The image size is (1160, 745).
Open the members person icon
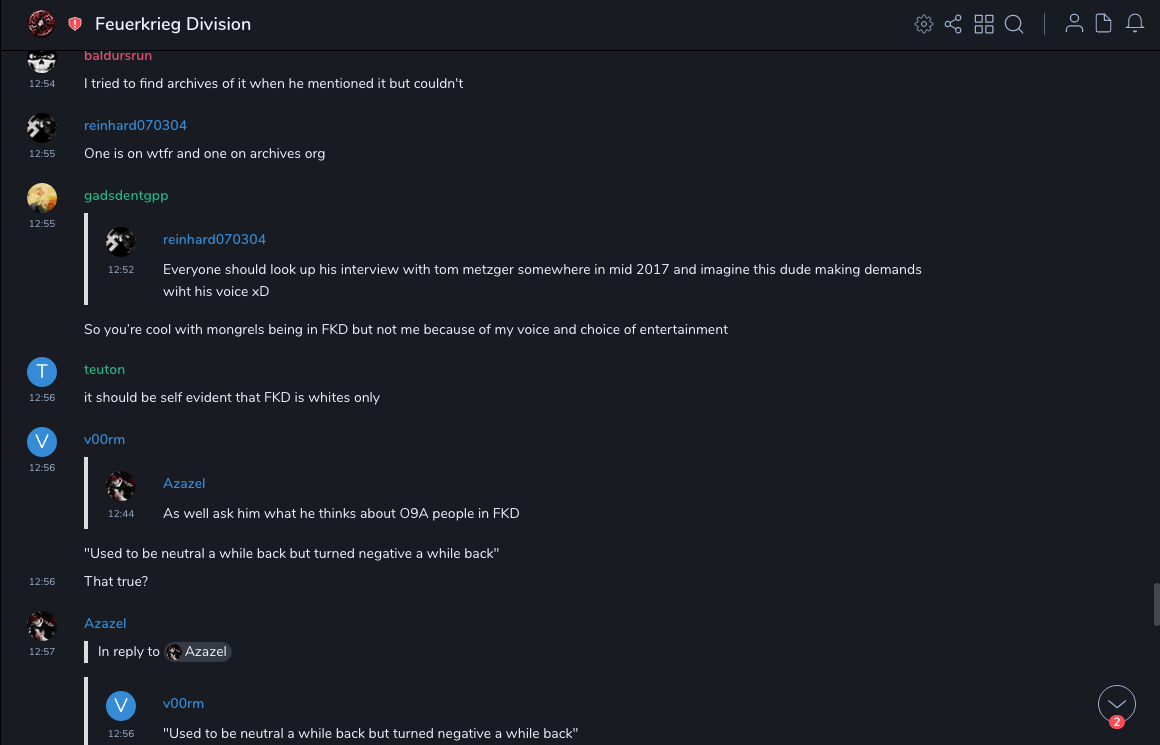tap(1074, 24)
